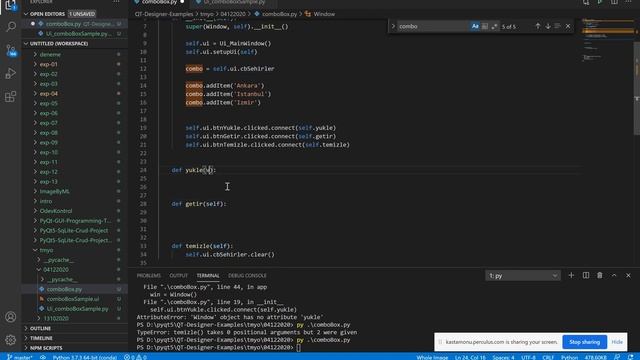Expand the exp-04 folder
640x360 pixels.
tap(48, 93)
